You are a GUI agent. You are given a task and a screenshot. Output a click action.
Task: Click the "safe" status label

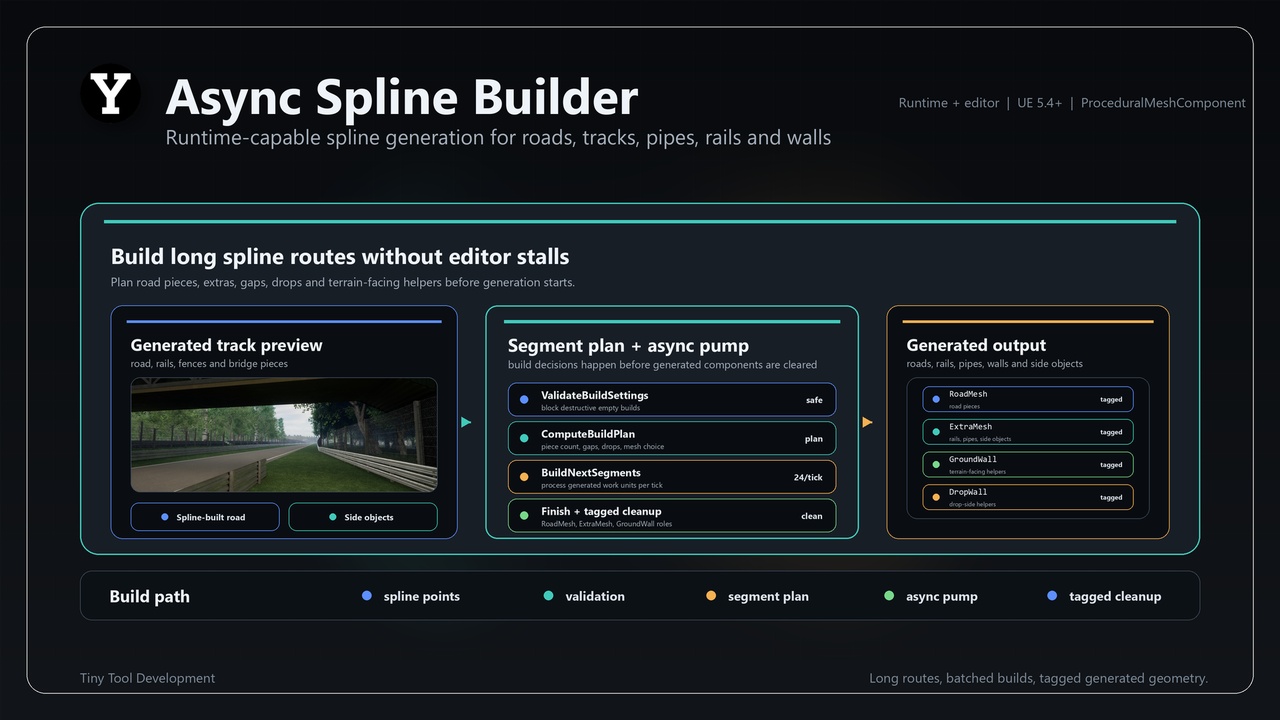pos(814,400)
